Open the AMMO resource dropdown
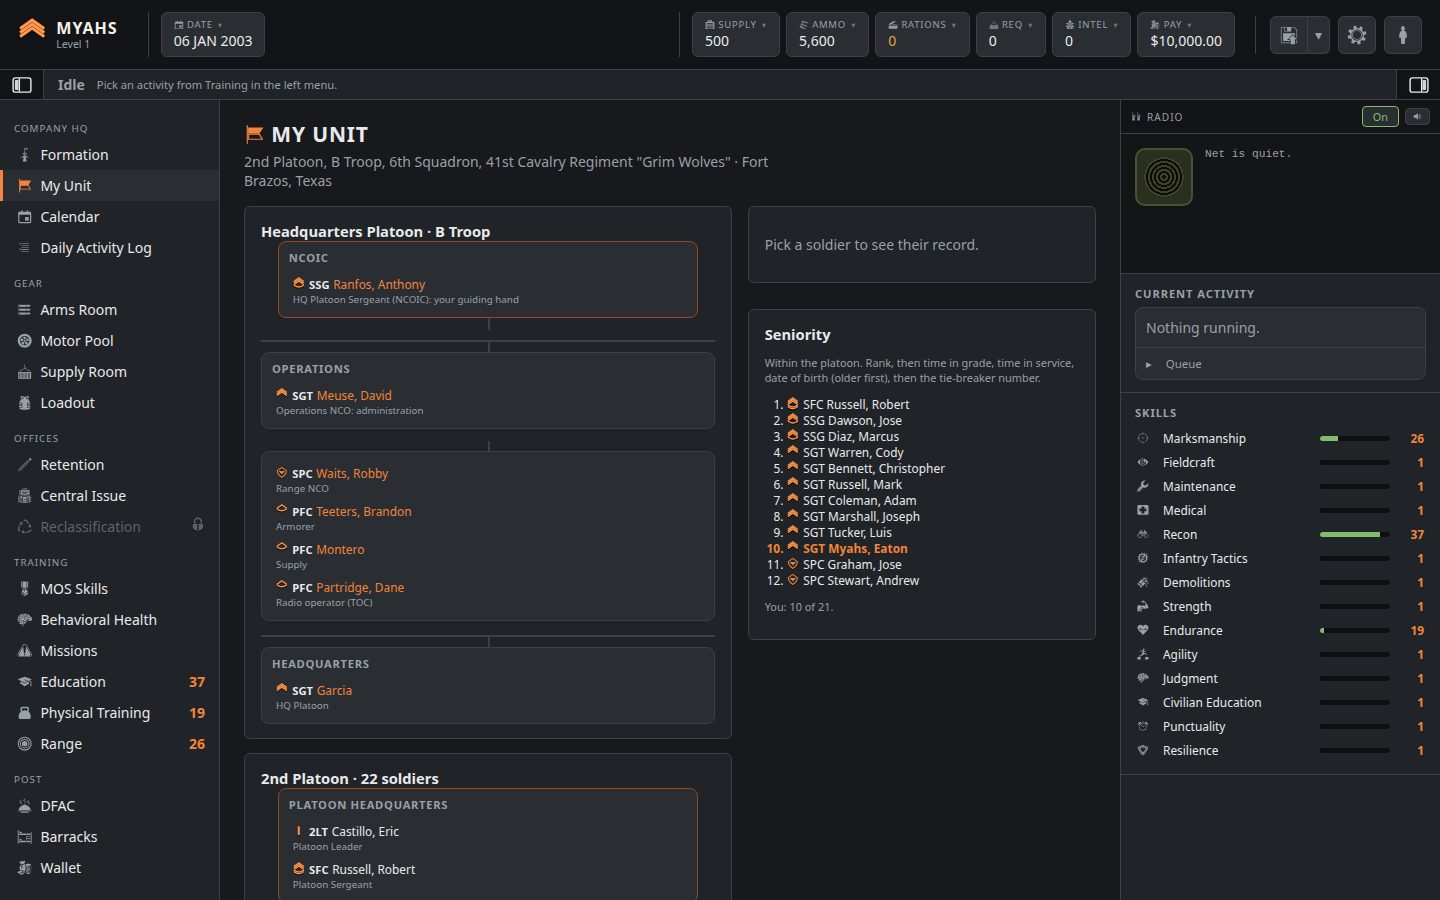This screenshot has width=1440, height=900. (x=827, y=34)
